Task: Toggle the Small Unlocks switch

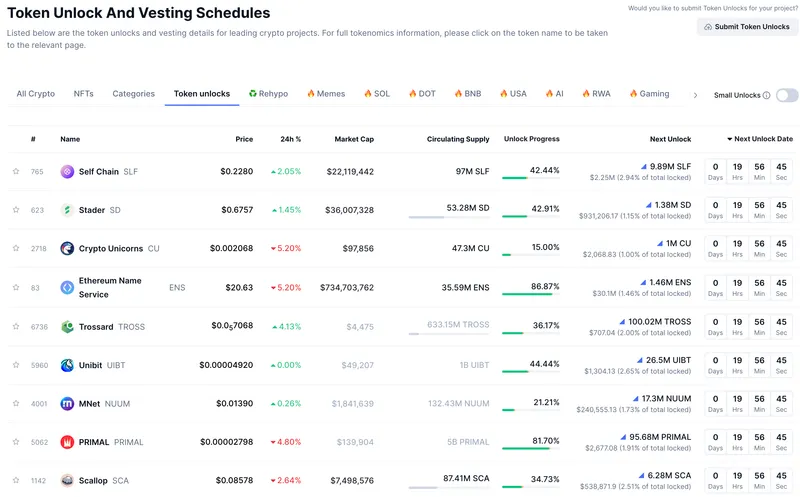Action: coord(787,95)
